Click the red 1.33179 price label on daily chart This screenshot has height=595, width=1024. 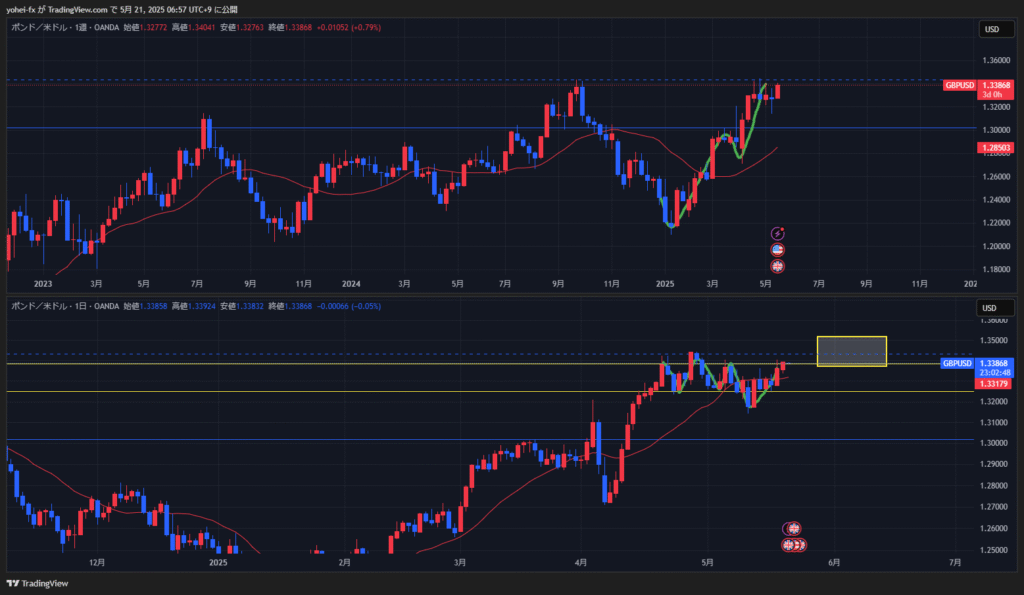(x=993, y=384)
